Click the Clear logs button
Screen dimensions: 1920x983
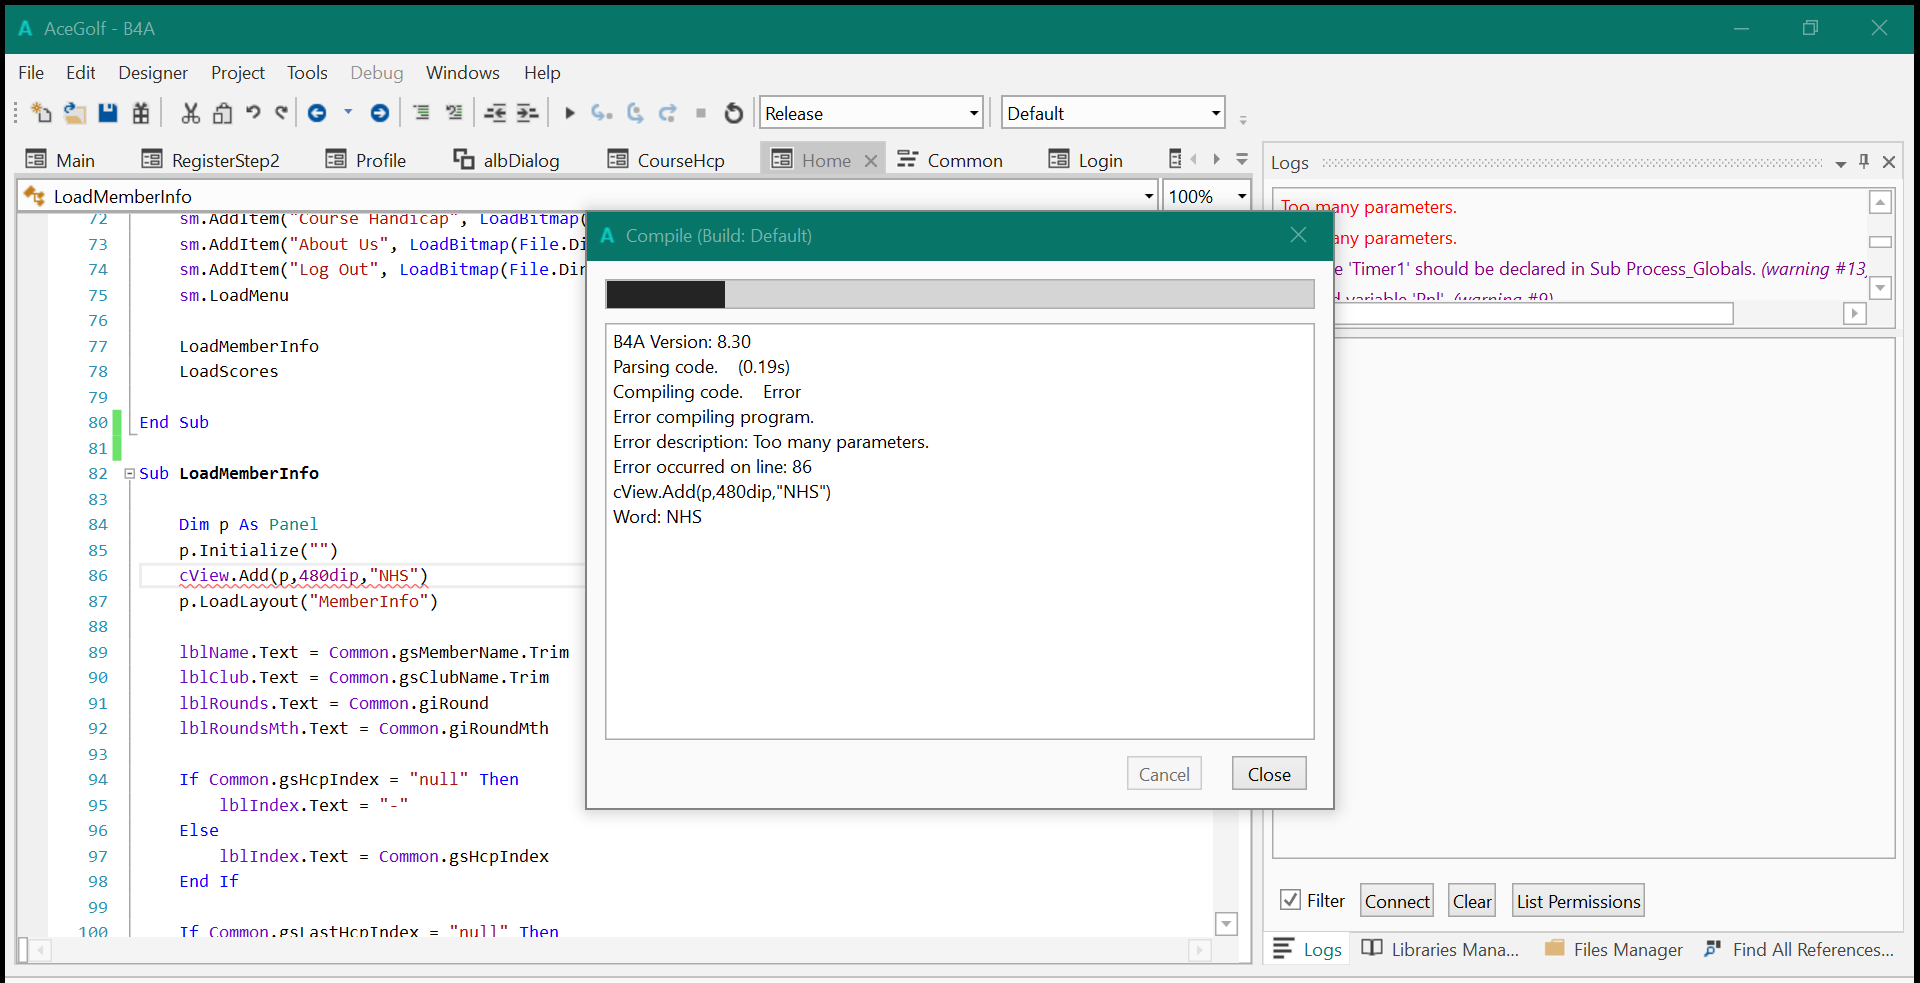click(x=1471, y=901)
